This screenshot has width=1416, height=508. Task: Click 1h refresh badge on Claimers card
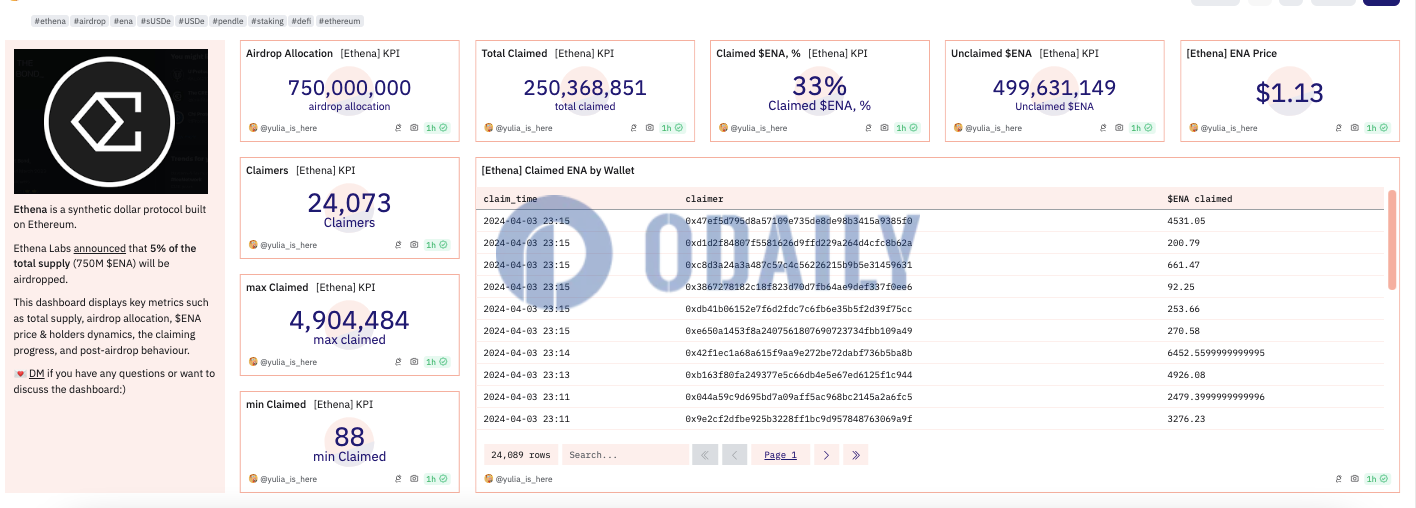click(435, 244)
